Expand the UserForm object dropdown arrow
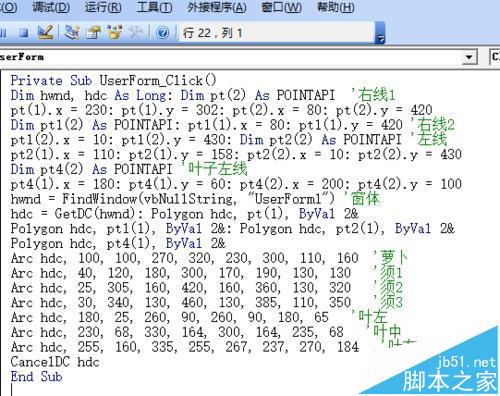The image size is (500, 396). 469,57
